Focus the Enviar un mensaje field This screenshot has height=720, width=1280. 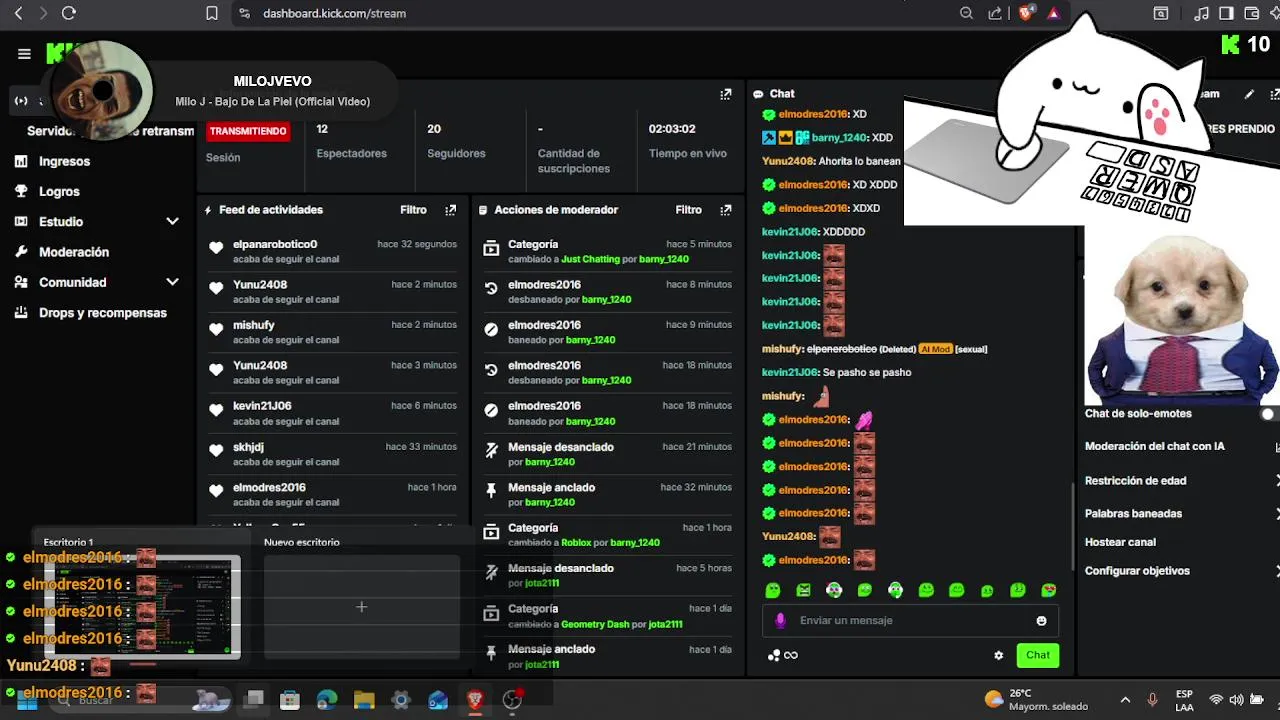[x=910, y=621]
